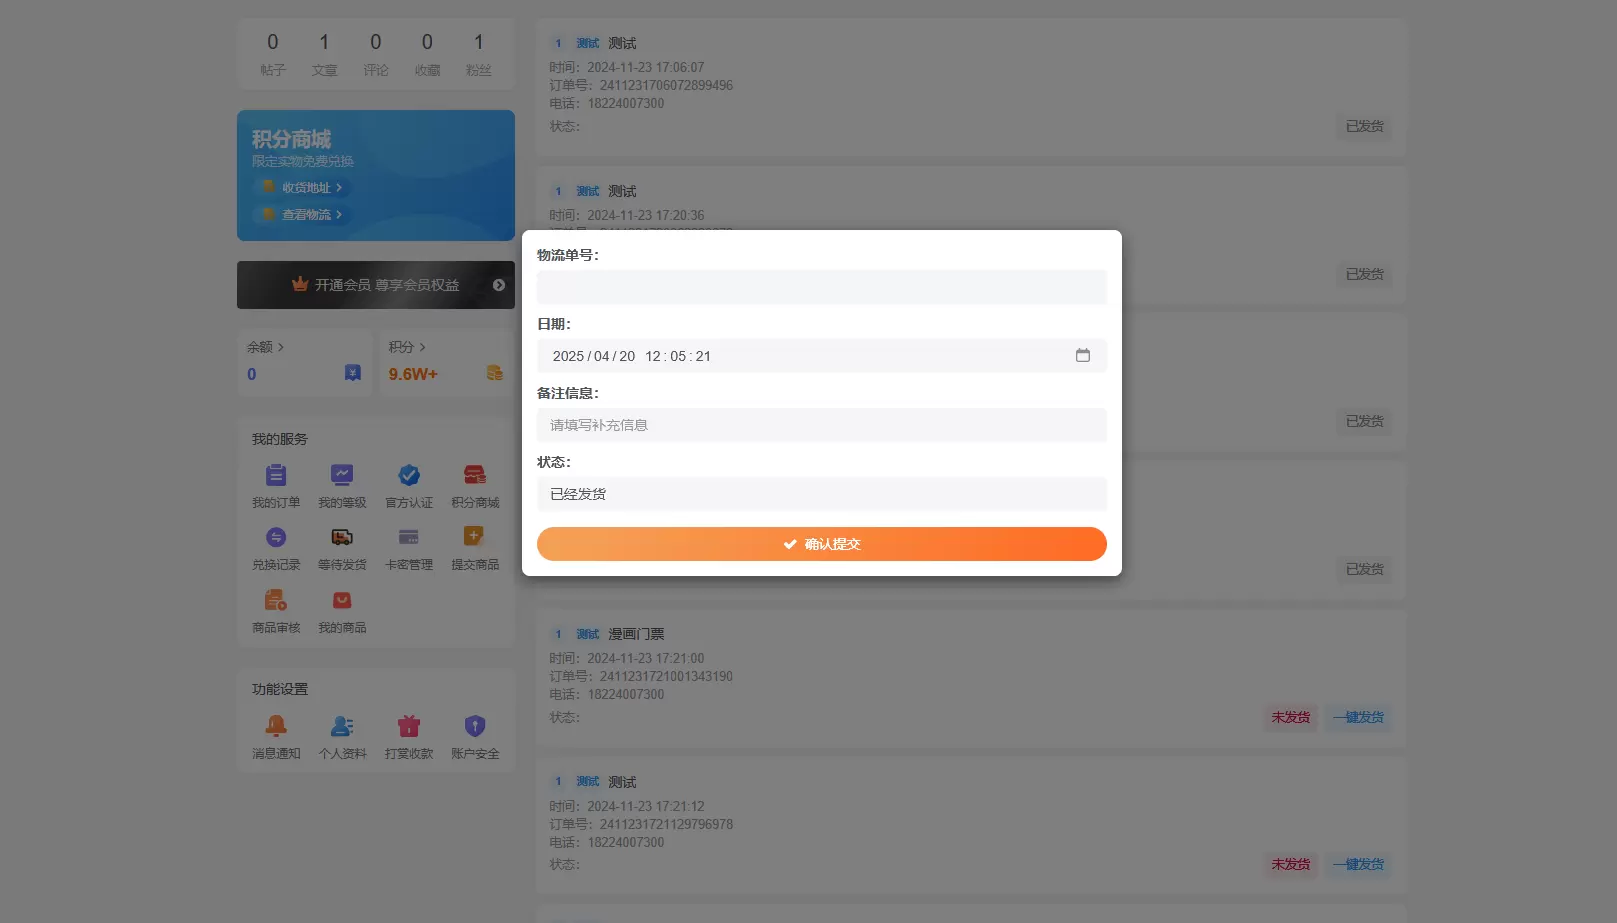Click the calendar icon in date field

click(x=1083, y=355)
